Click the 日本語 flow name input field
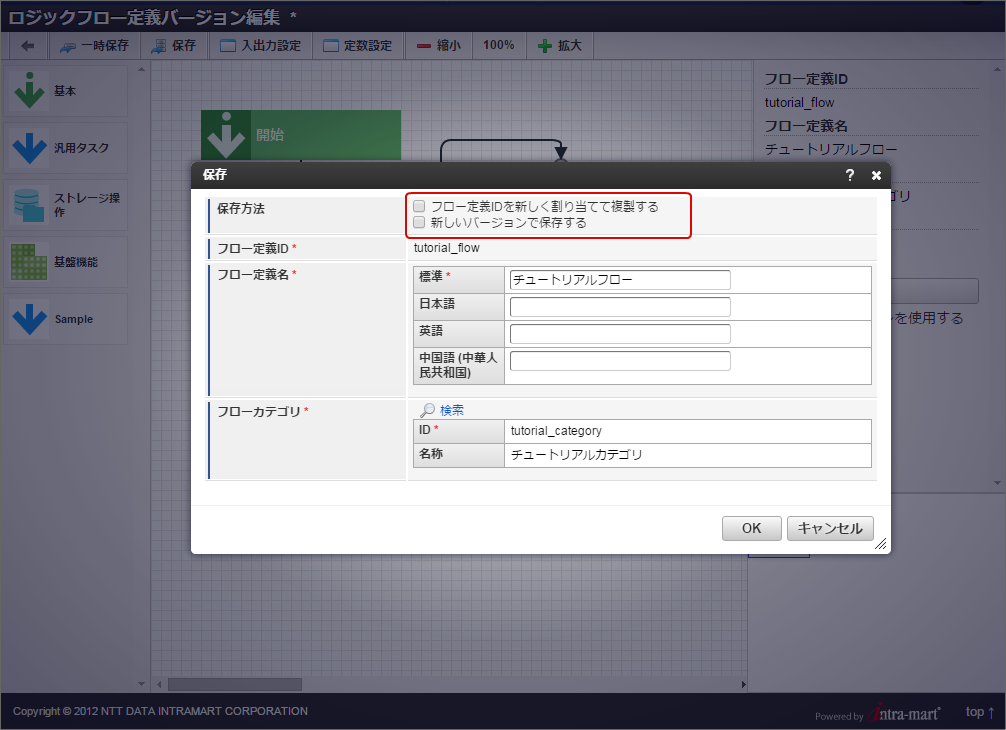1006x730 pixels. tap(619, 306)
